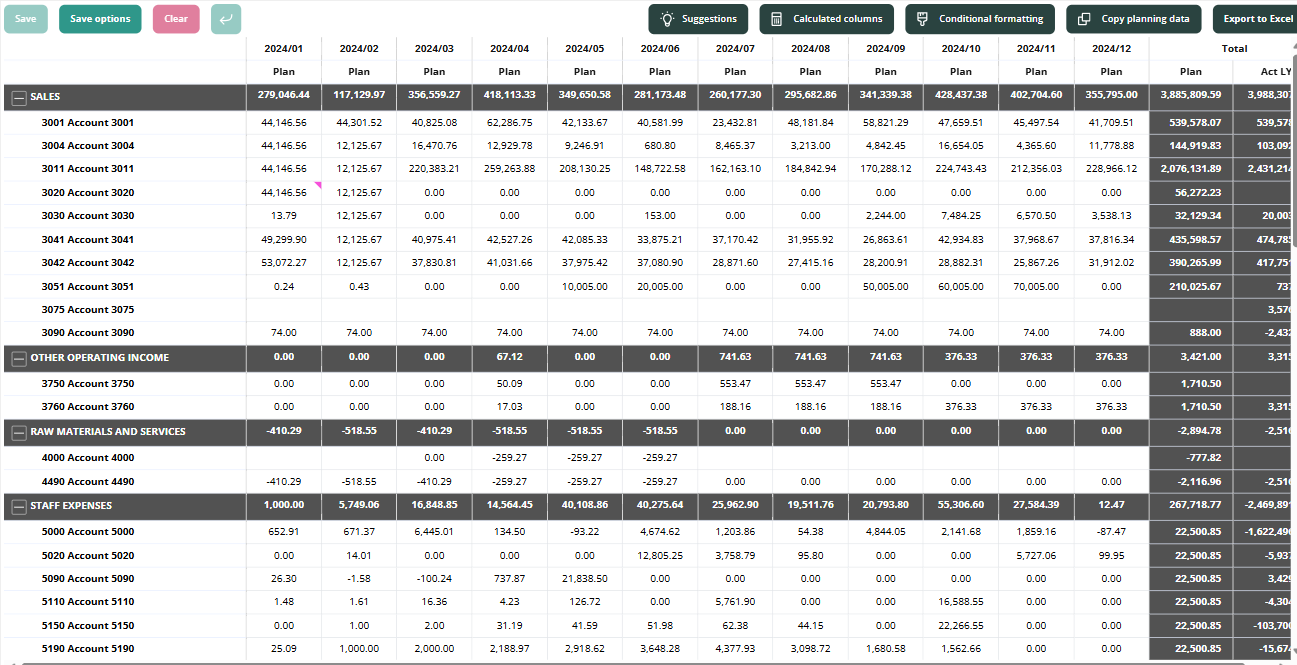Collapse the STAFF EXPENSES group
The image size is (1297, 665).
19,507
